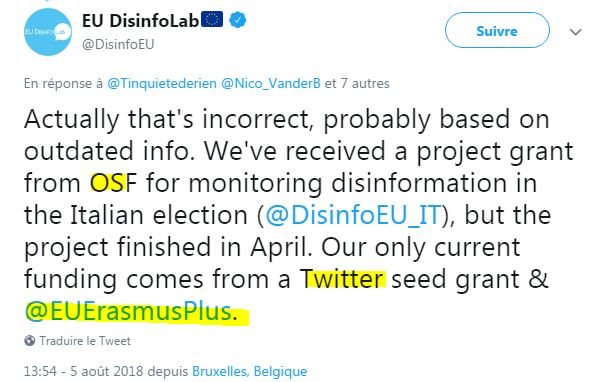Click the blue verified badge icon

[238, 20]
